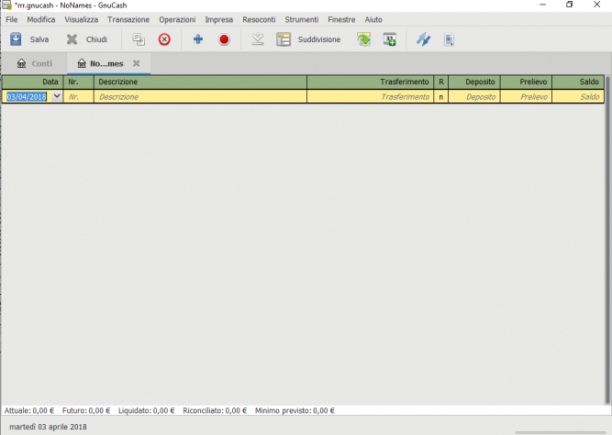
Task: Open the Resoconti menu
Action: point(259,20)
